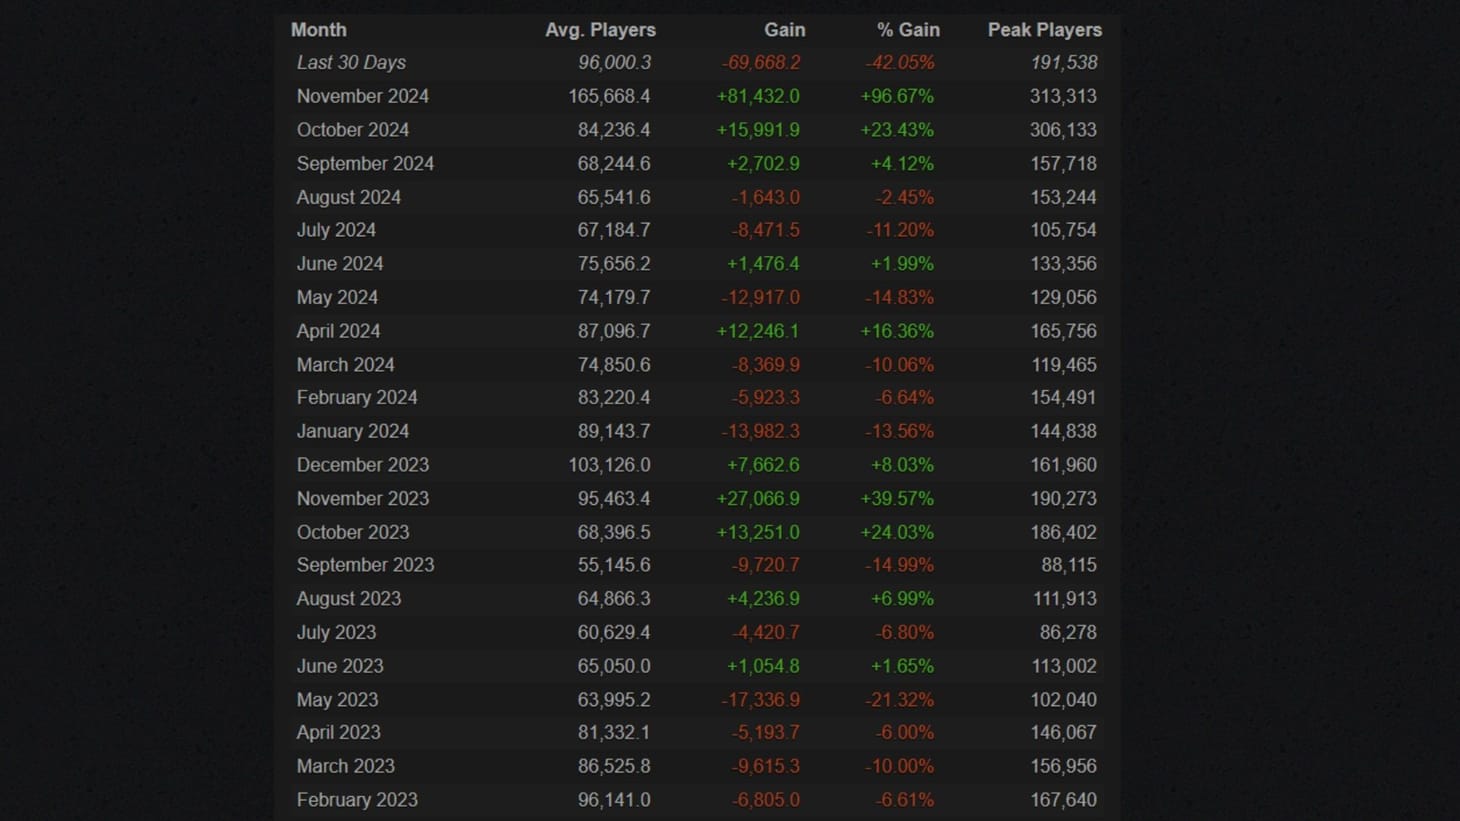Click the gain value +81,432.0
This screenshot has width=1460, height=821.
pyautogui.click(x=759, y=96)
